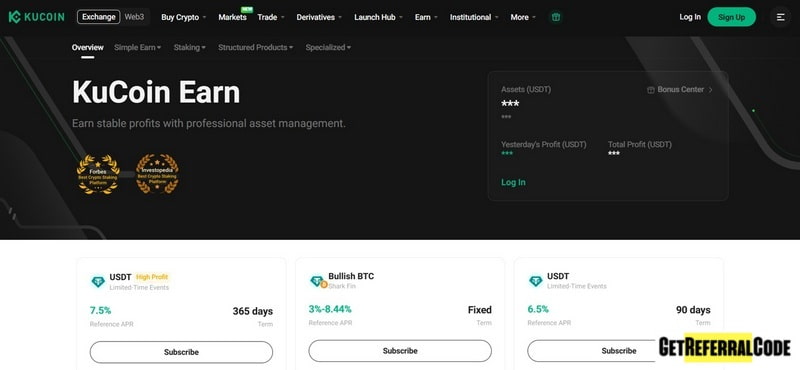Click the 3%-8.44% APR value
The image size is (800, 370).
[x=330, y=309]
